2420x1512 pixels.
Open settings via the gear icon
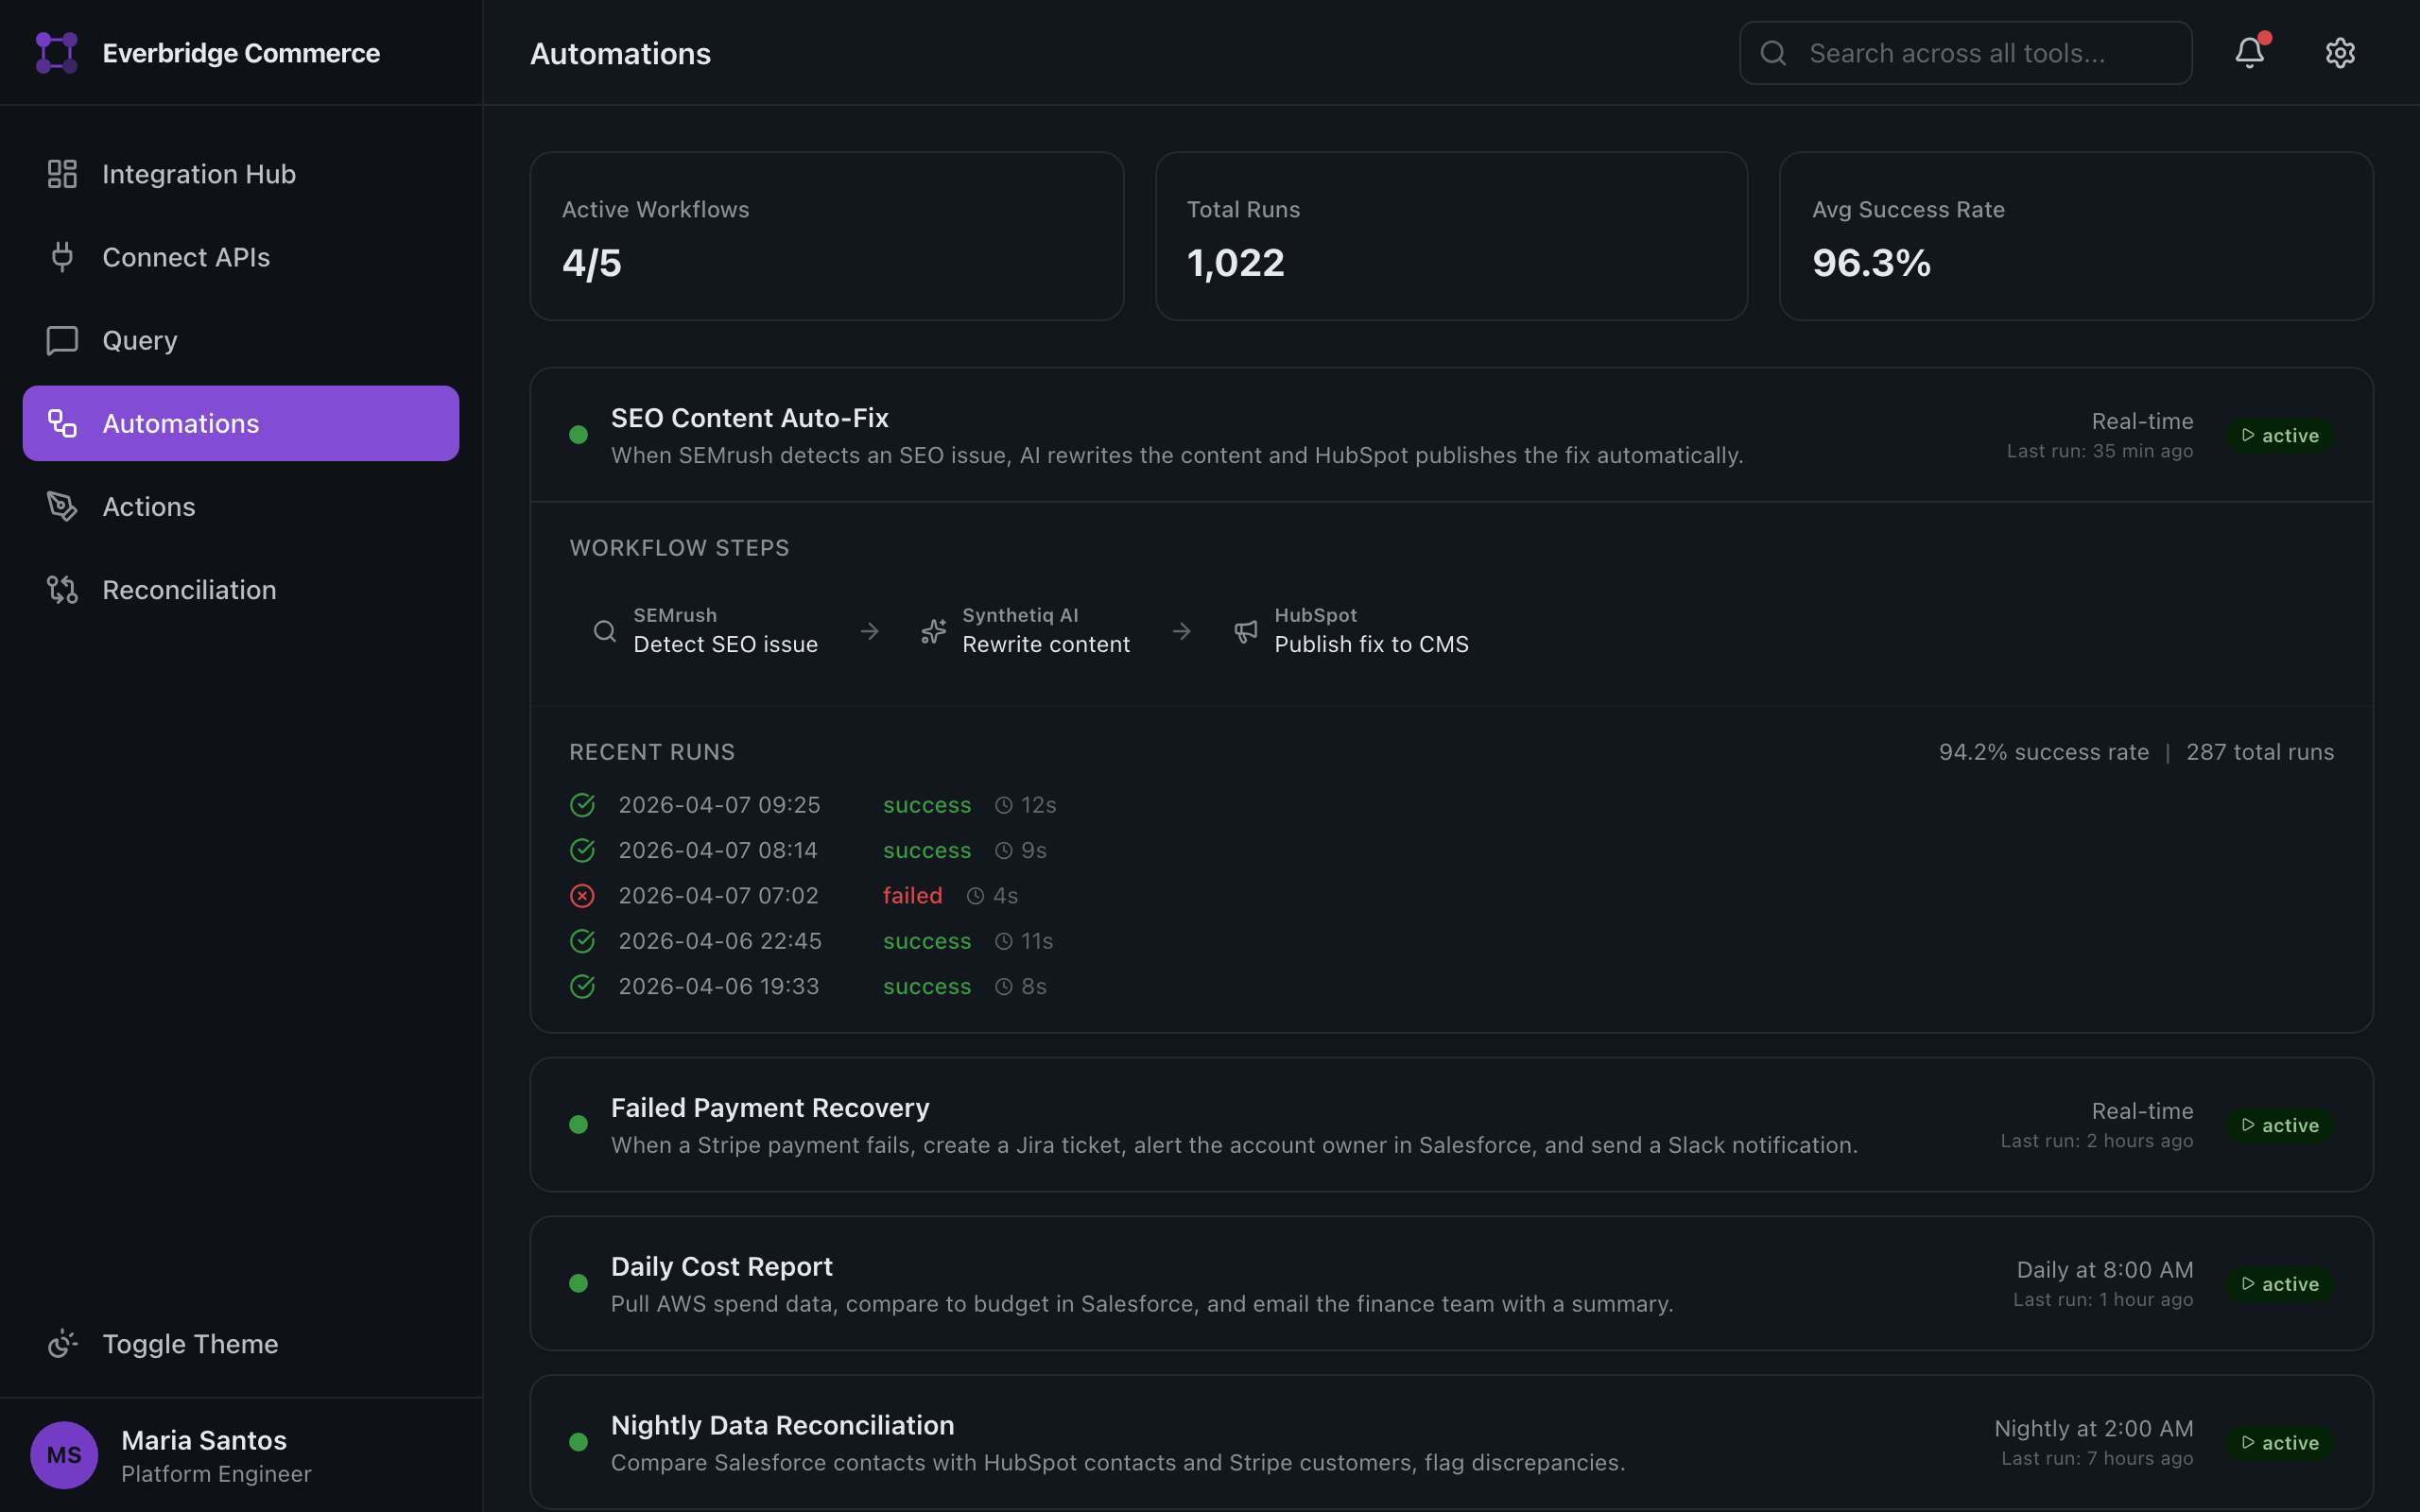2341,52
